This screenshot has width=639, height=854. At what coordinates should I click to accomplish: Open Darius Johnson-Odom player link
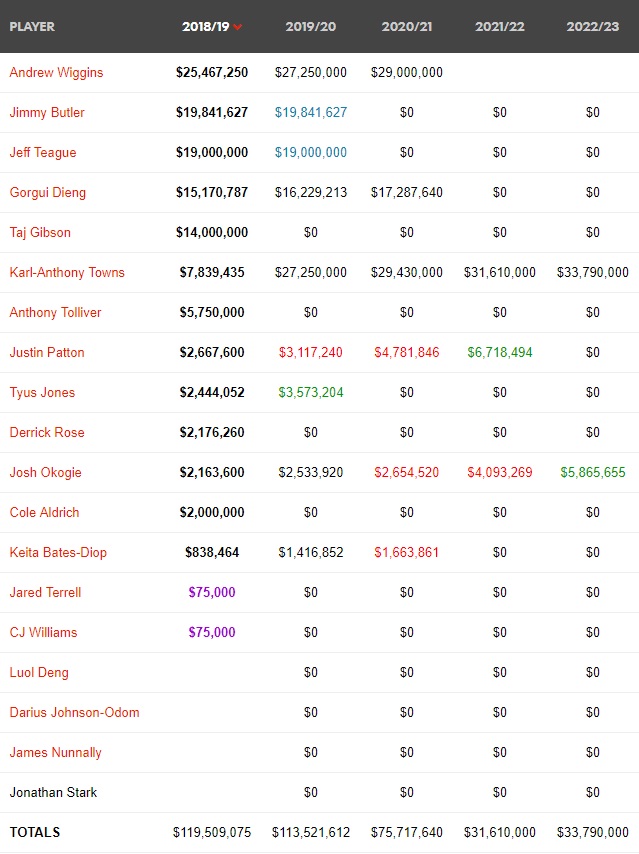click(x=74, y=712)
